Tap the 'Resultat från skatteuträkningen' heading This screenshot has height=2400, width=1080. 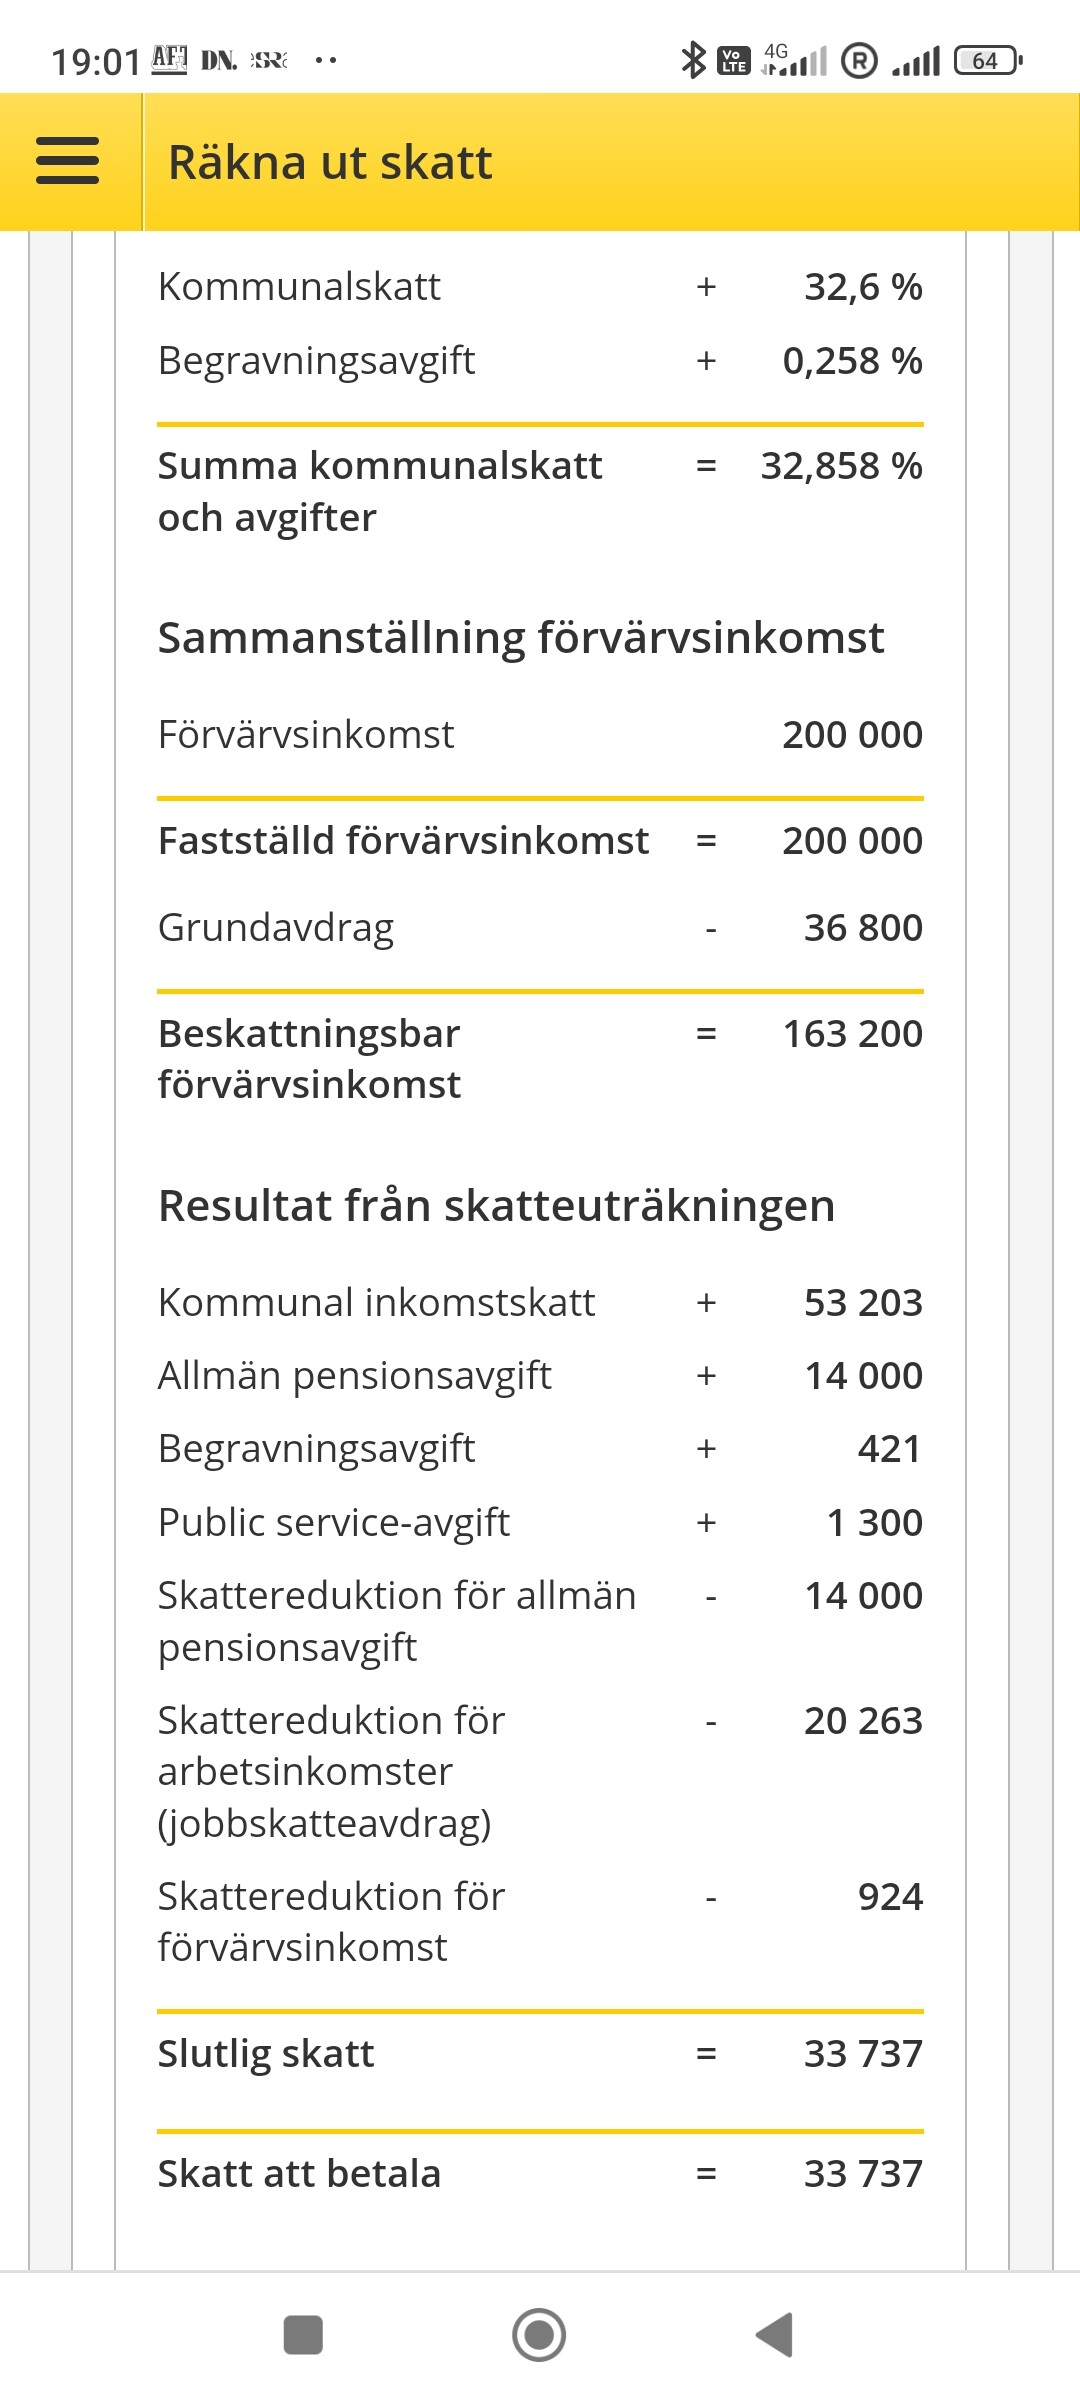click(496, 1206)
